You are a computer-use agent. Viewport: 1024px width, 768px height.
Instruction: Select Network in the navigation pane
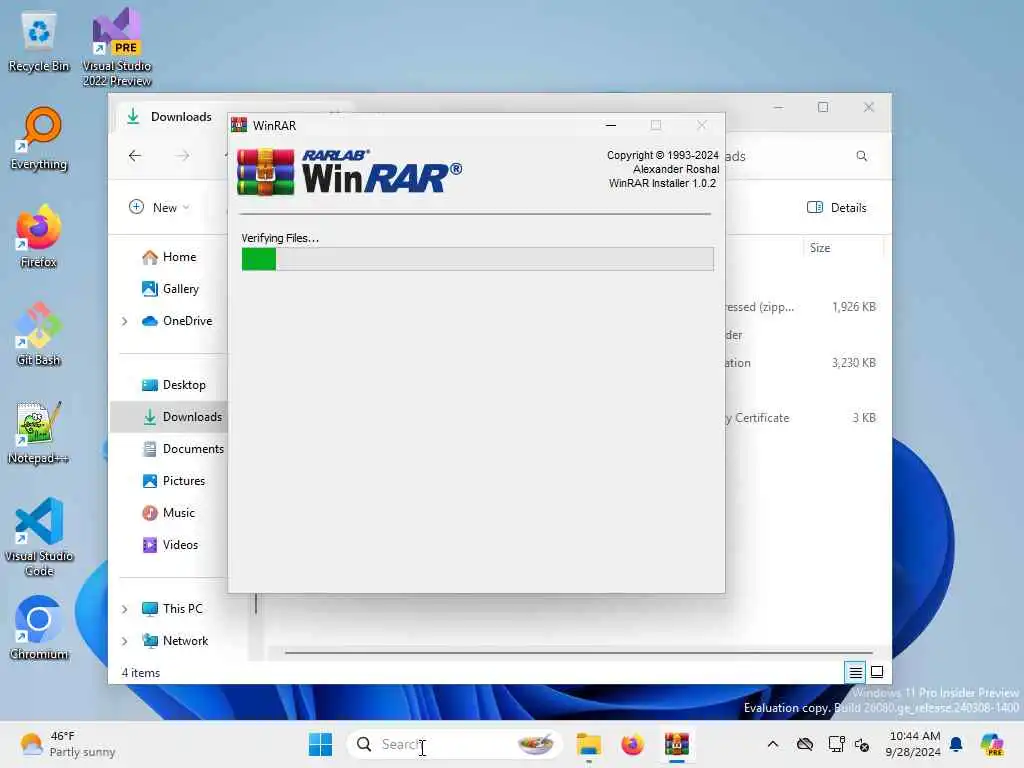[x=175, y=641]
